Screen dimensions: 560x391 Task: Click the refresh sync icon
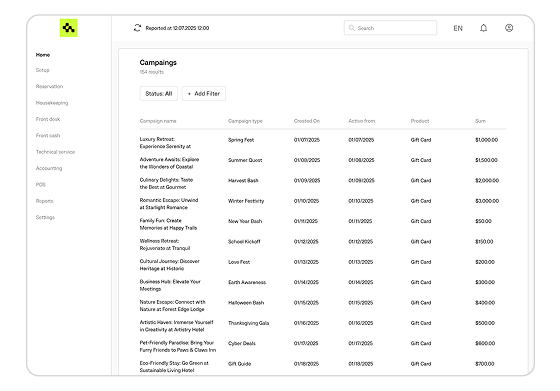(138, 28)
